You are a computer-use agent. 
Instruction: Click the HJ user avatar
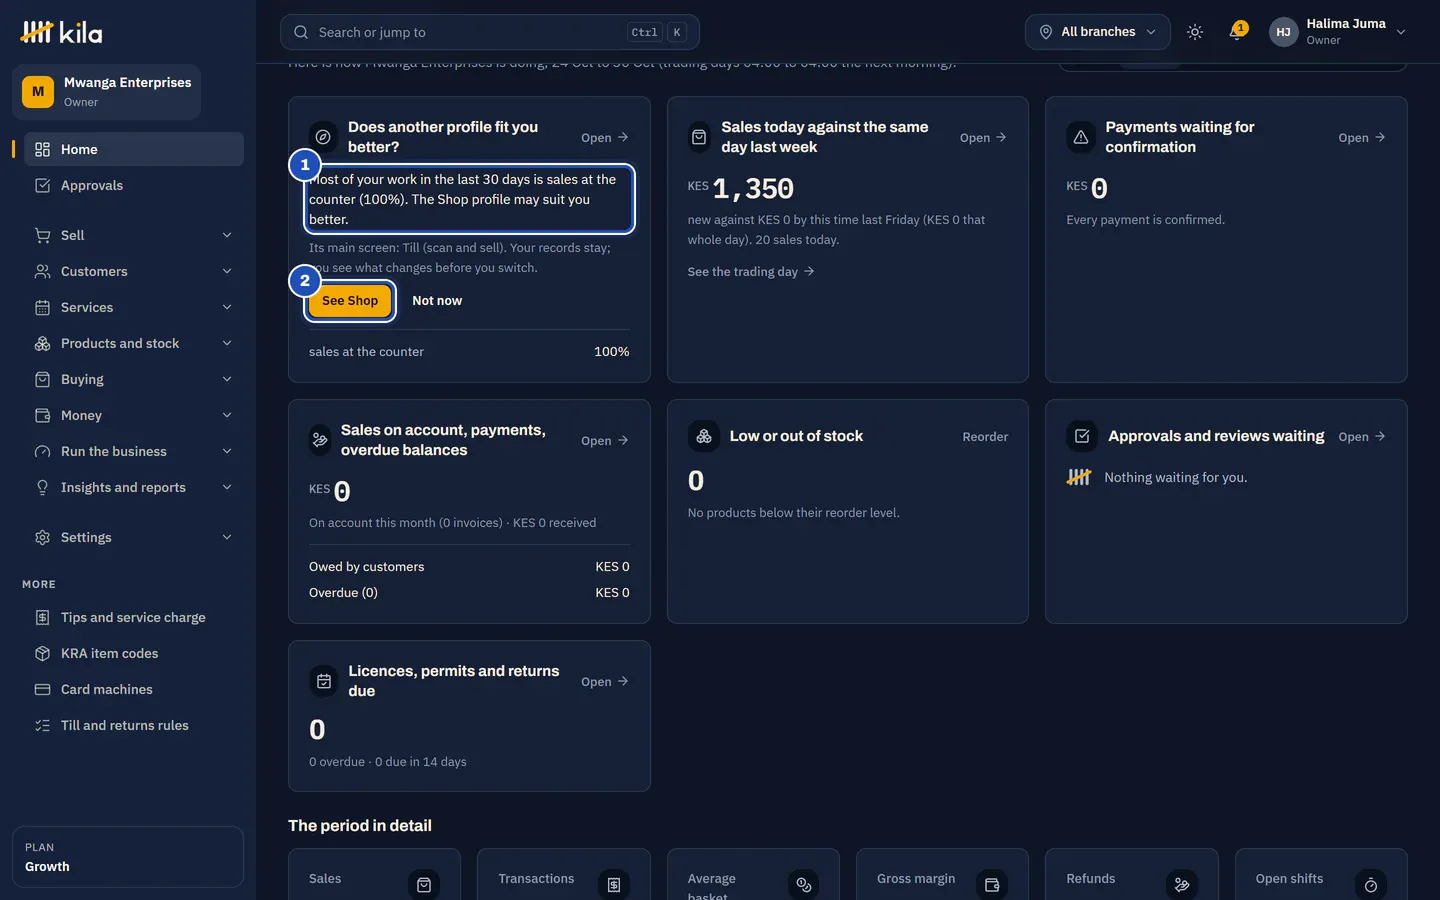coord(1283,32)
